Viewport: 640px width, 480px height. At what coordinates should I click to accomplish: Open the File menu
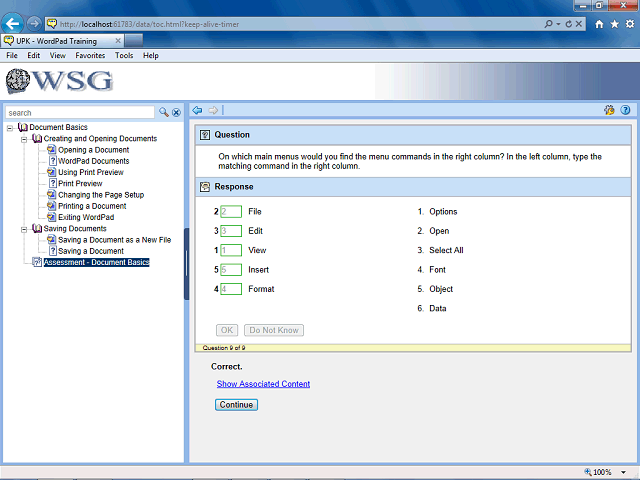tap(12, 56)
